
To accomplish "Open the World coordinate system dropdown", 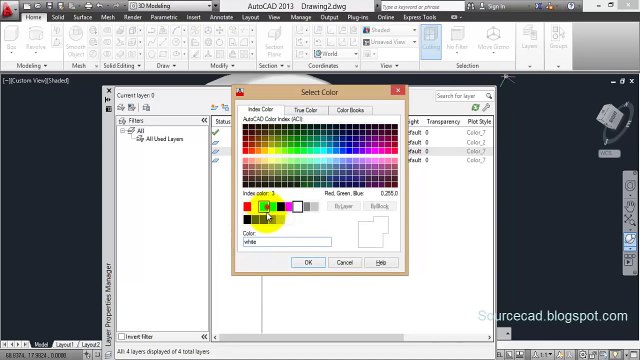I will [336, 54].
